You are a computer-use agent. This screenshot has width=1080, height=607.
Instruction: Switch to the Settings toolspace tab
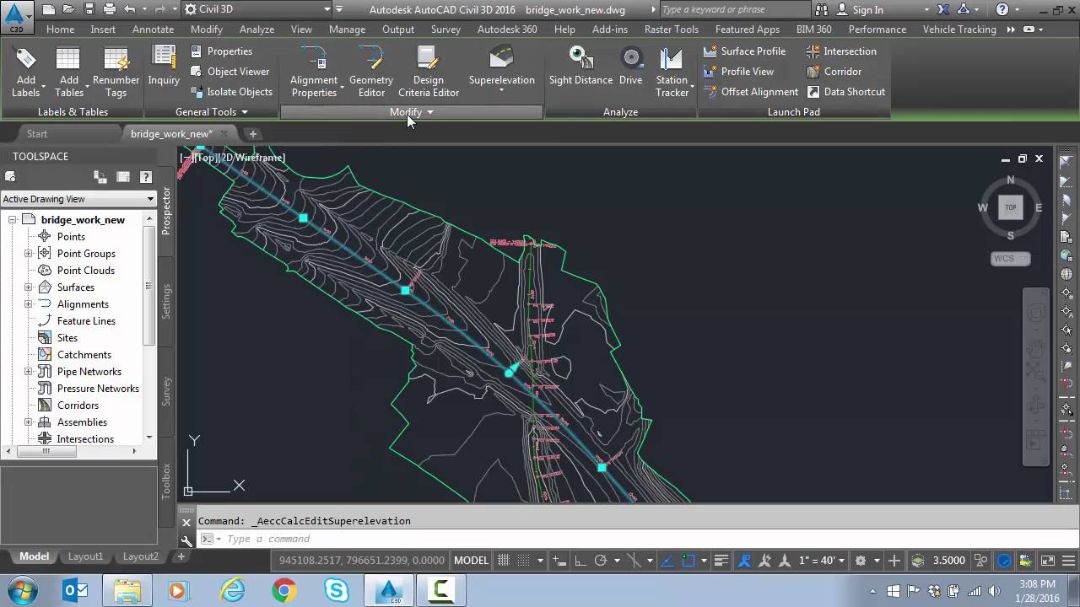pyautogui.click(x=166, y=301)
